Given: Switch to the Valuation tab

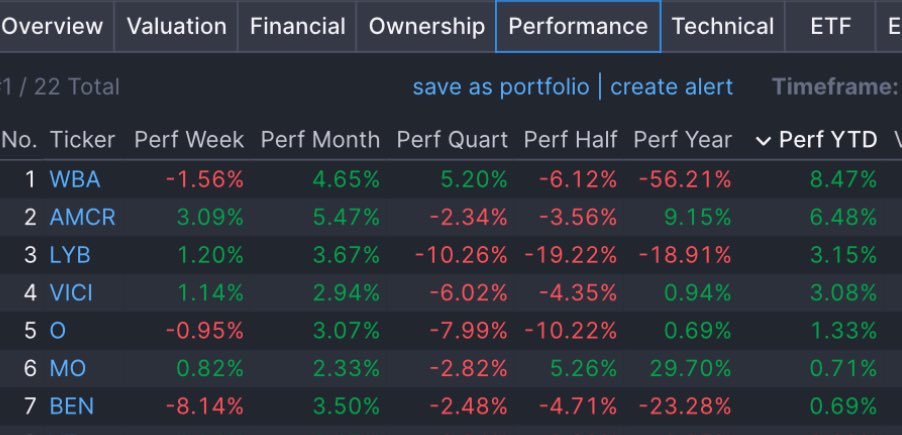Looking at the screenshot, I should [x=176, y=27].
